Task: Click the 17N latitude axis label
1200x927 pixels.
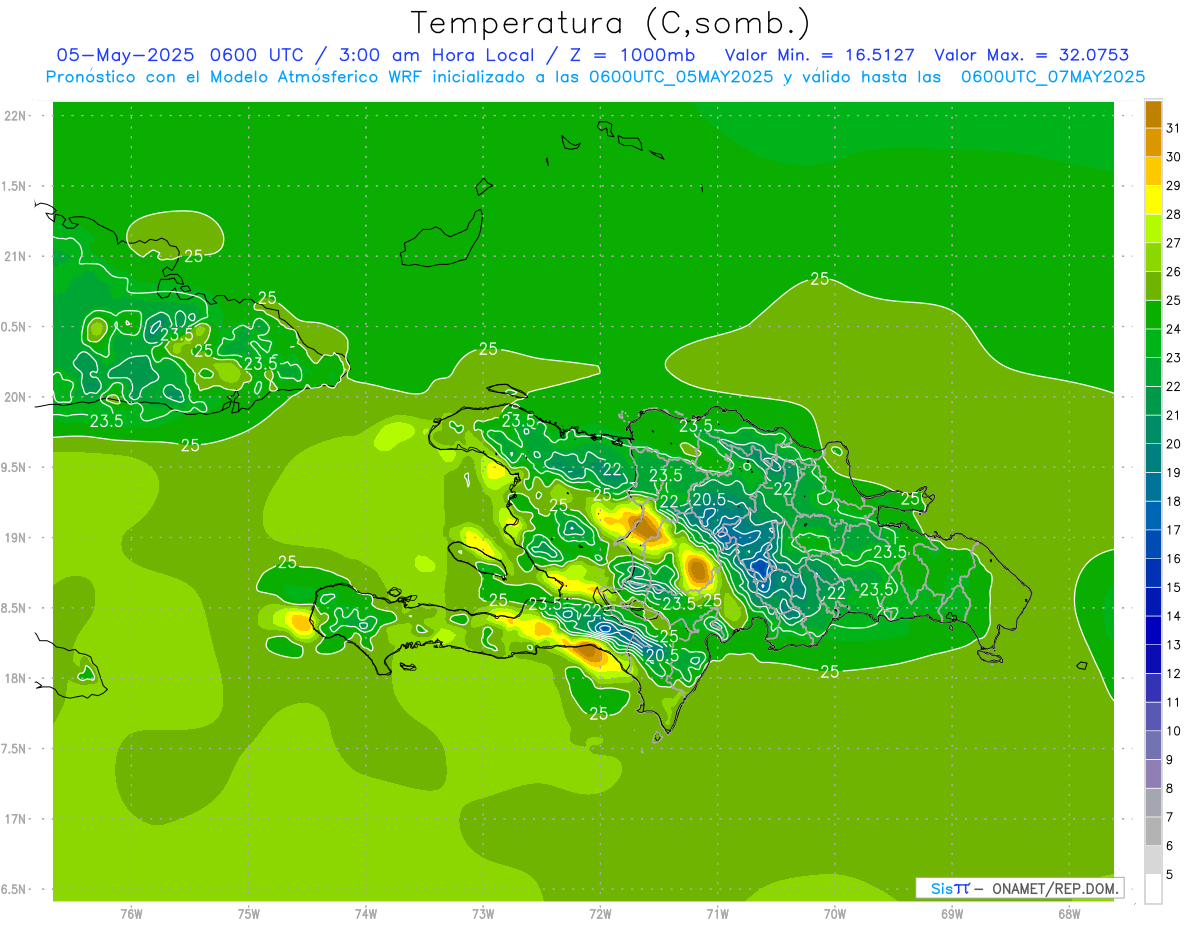Action: click(x=16, y=819)
